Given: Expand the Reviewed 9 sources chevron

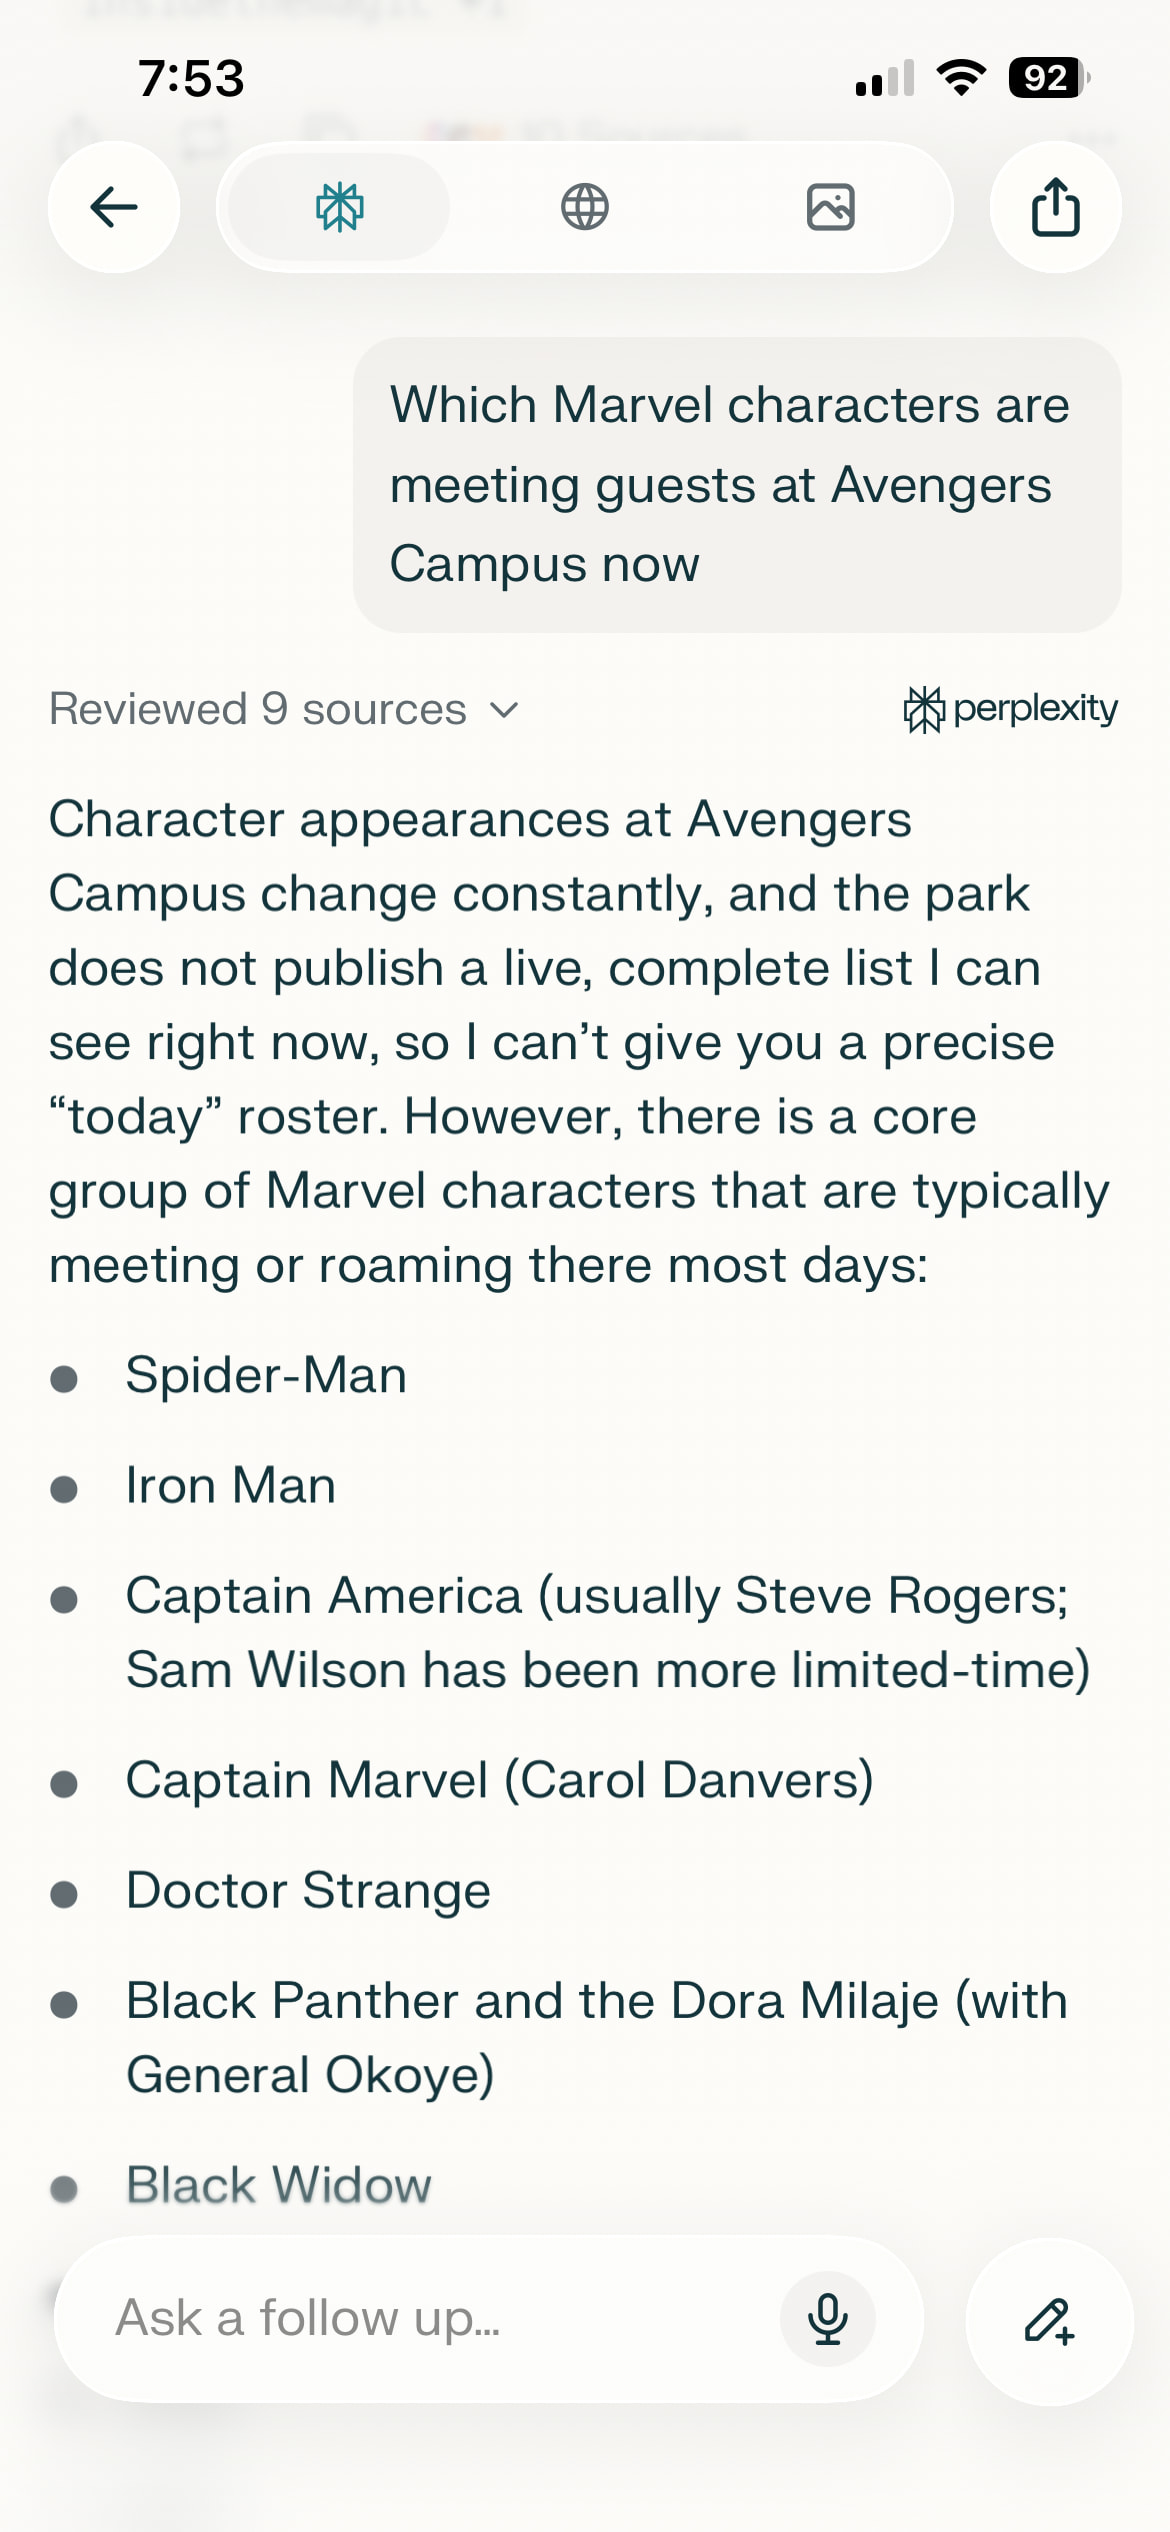Looking at the screenshot, I should tap(505, 710).
